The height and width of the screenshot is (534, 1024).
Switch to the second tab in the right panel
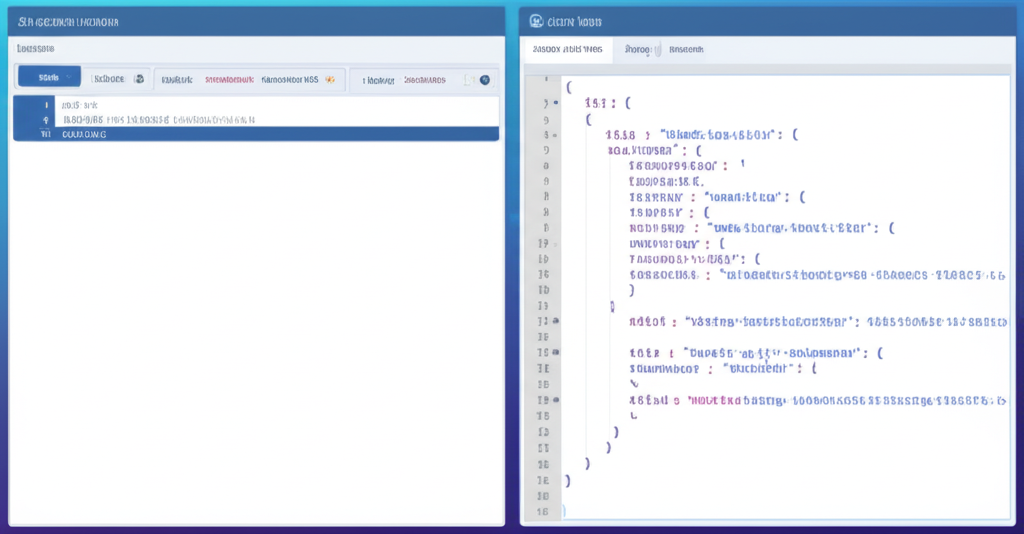pos(637,49)
